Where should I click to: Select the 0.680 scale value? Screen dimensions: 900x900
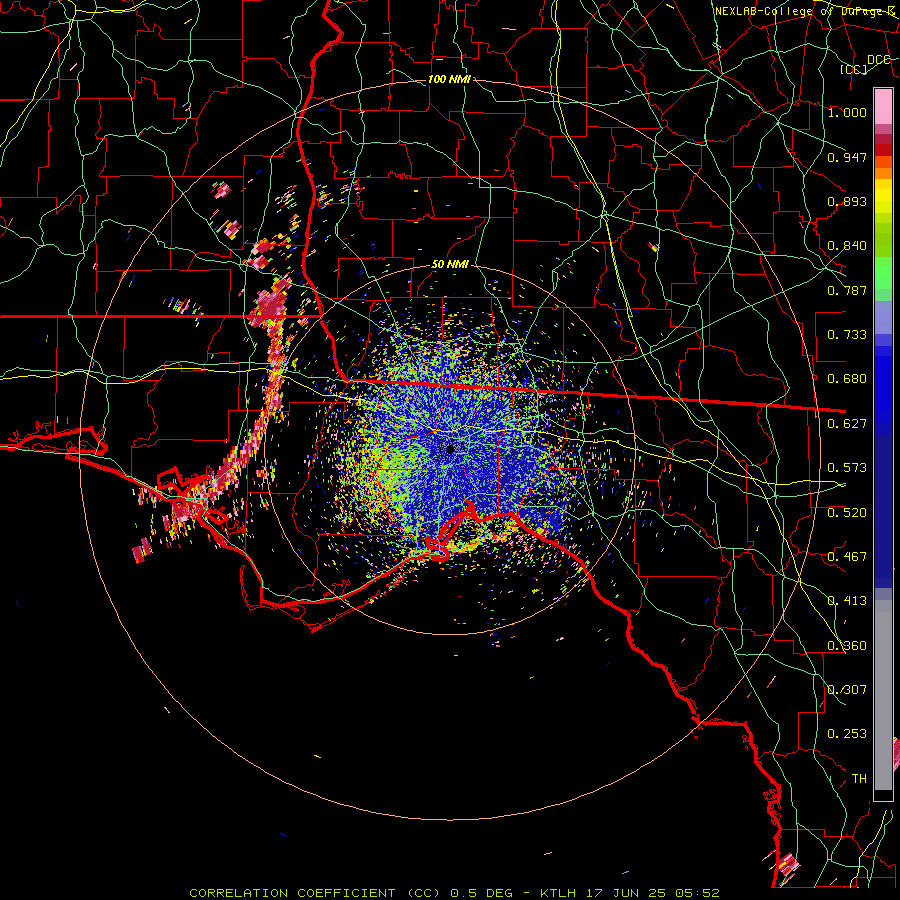(x=847, y=379)
